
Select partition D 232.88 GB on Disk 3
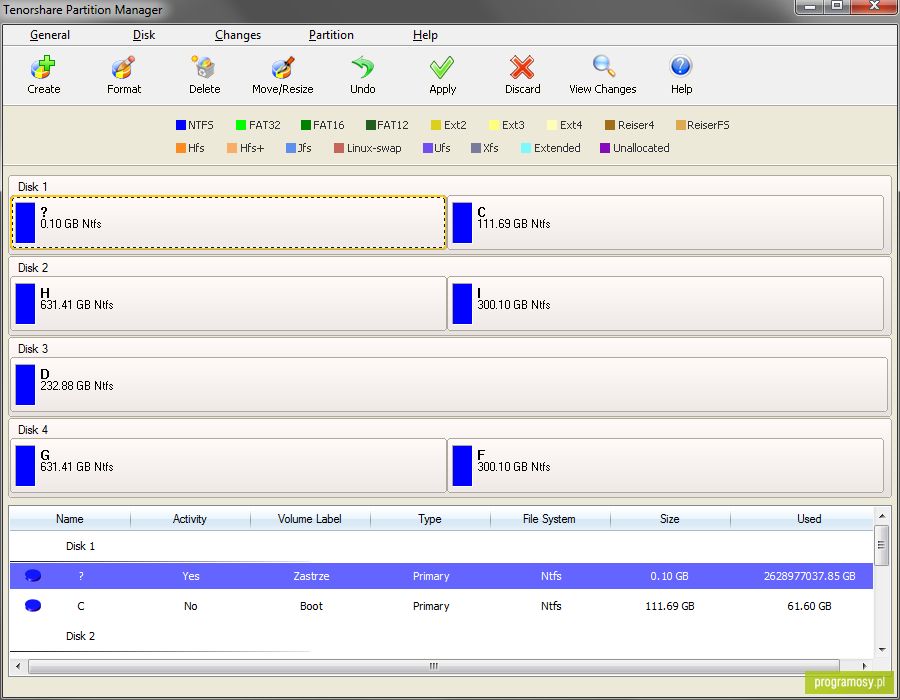[449, 384]
